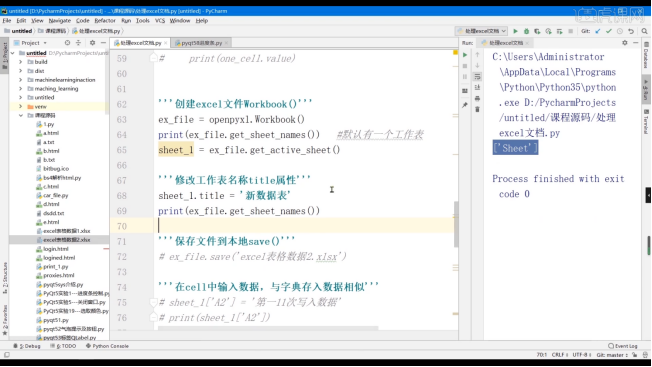Screen dimensions: 652x367
Task: Open the Refactor menu
Action: (x=105, y=20)
